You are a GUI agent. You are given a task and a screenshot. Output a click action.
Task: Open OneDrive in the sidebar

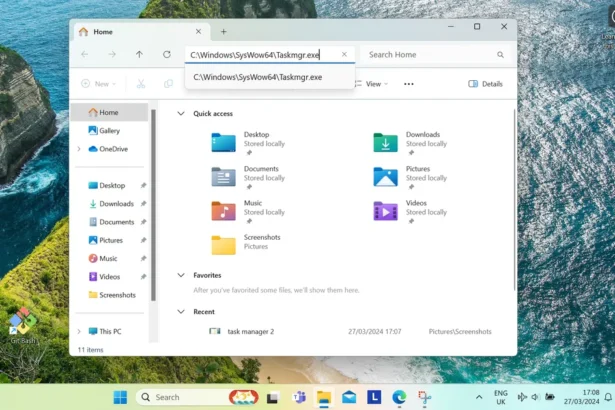(108, 149)
